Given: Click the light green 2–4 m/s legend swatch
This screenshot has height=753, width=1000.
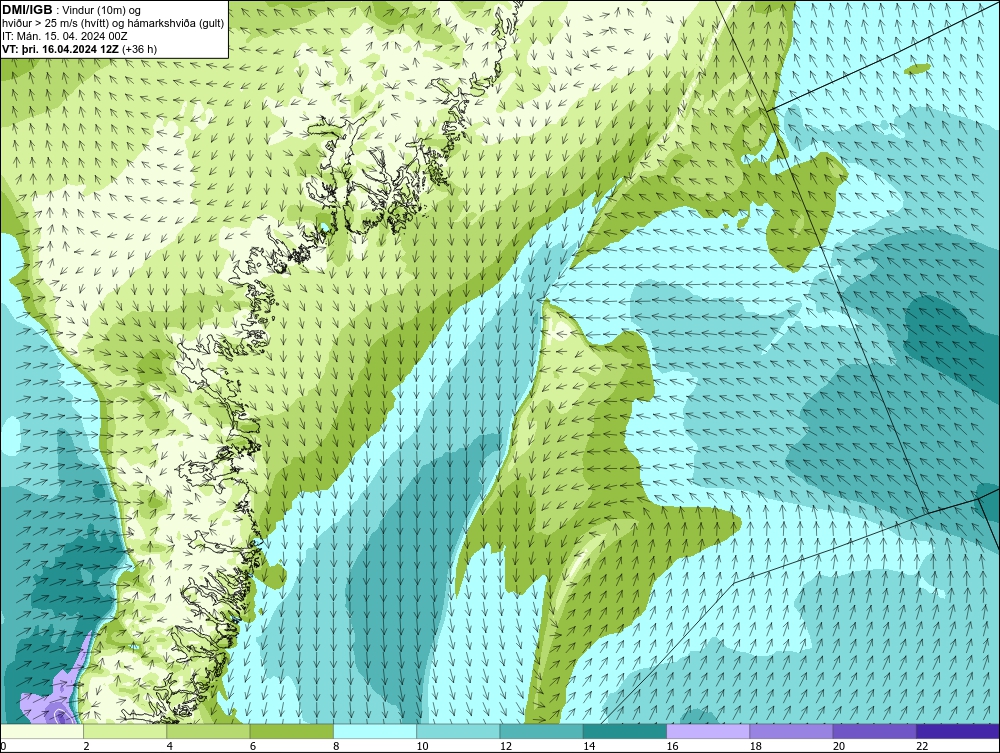Looking at the screenshot, I should [125, 731].
